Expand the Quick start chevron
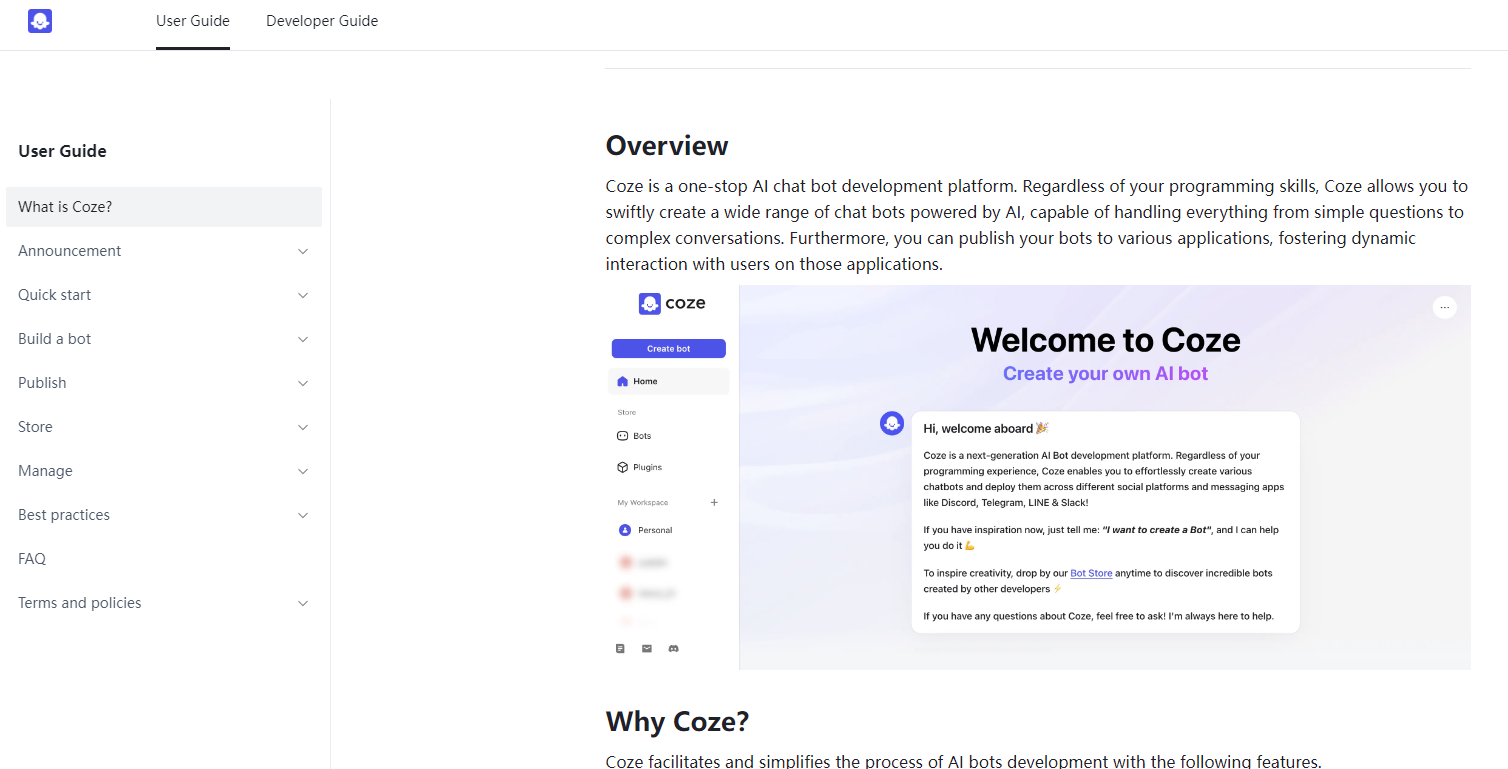The width and height of the screenshot is (1508, 769). pos(303,295)
